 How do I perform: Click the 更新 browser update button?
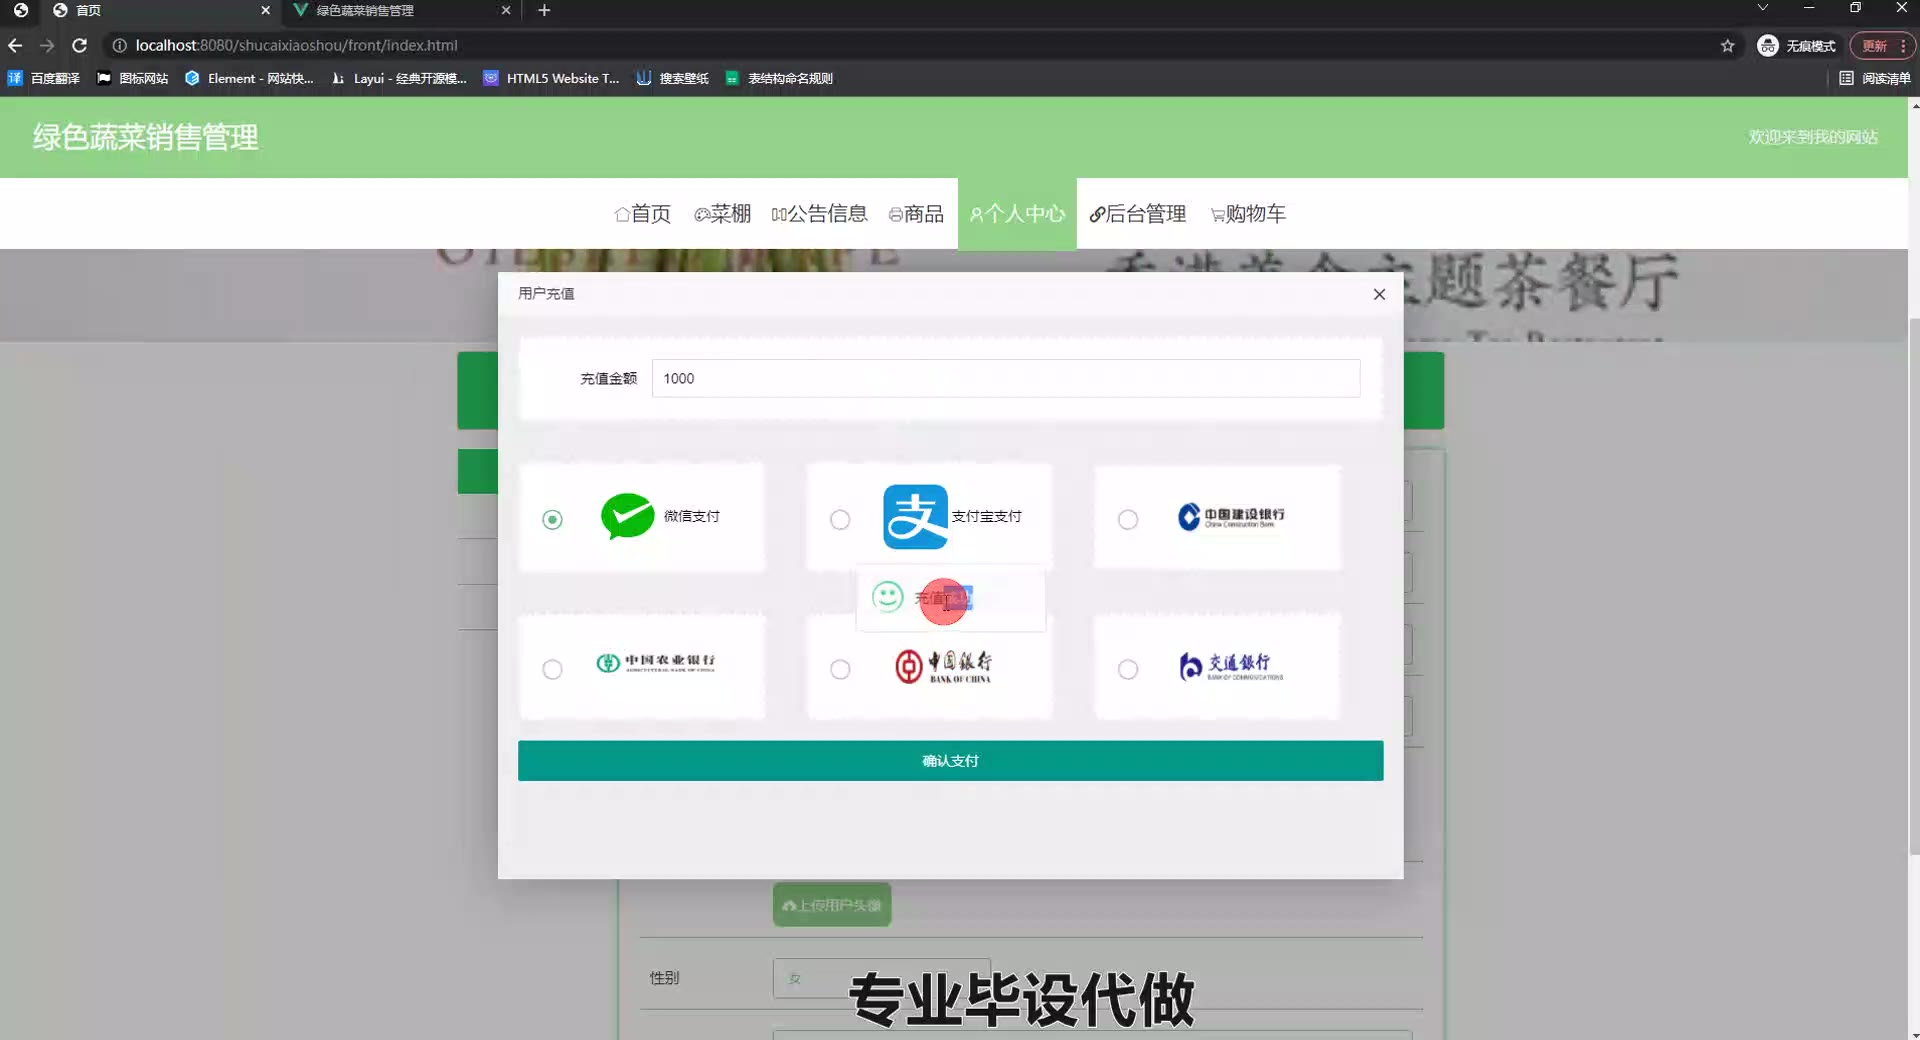[x=1874, y=46]
